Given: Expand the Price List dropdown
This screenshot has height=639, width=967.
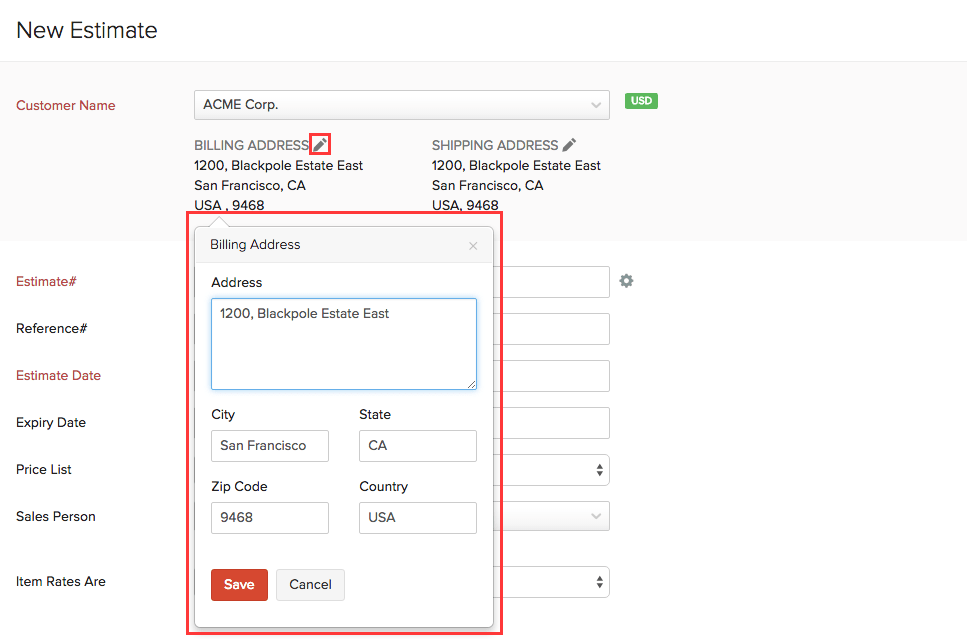Looking at the screenshot, I should pos(599,470).
